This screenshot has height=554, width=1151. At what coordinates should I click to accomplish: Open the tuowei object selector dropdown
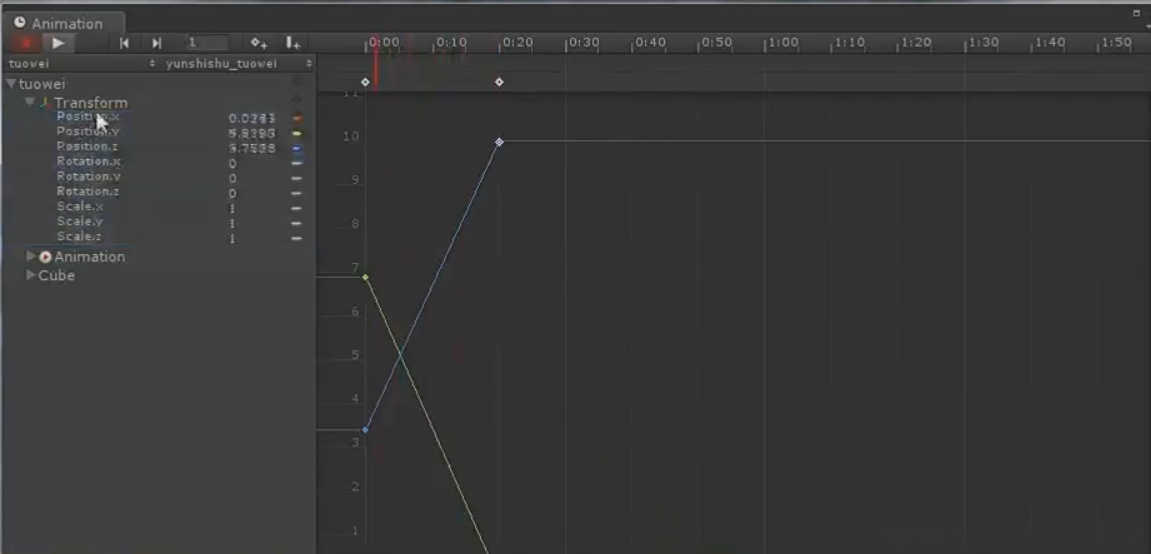point(82,64)
